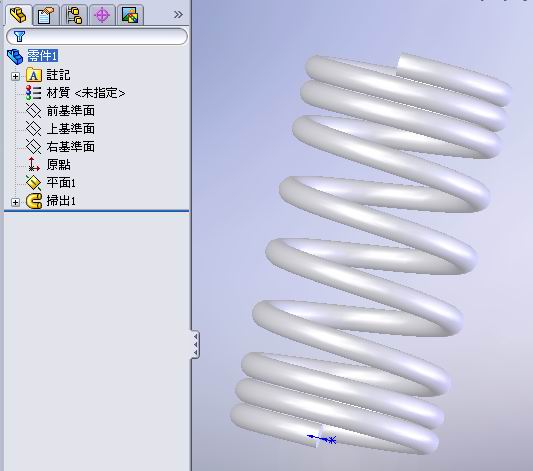Switch to the DisplayManager tab
Viewport: 533px width, 471px height.
[x=130, y=15]
